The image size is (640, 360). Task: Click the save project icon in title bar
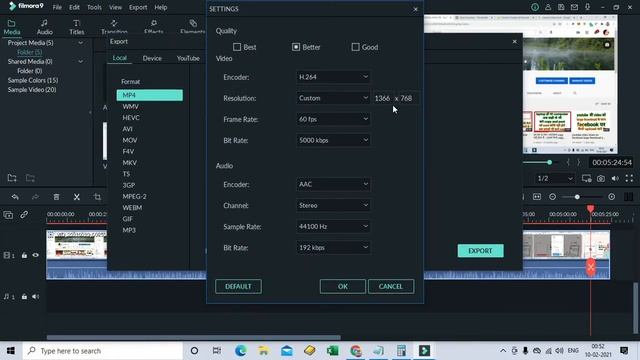(561, 7)
